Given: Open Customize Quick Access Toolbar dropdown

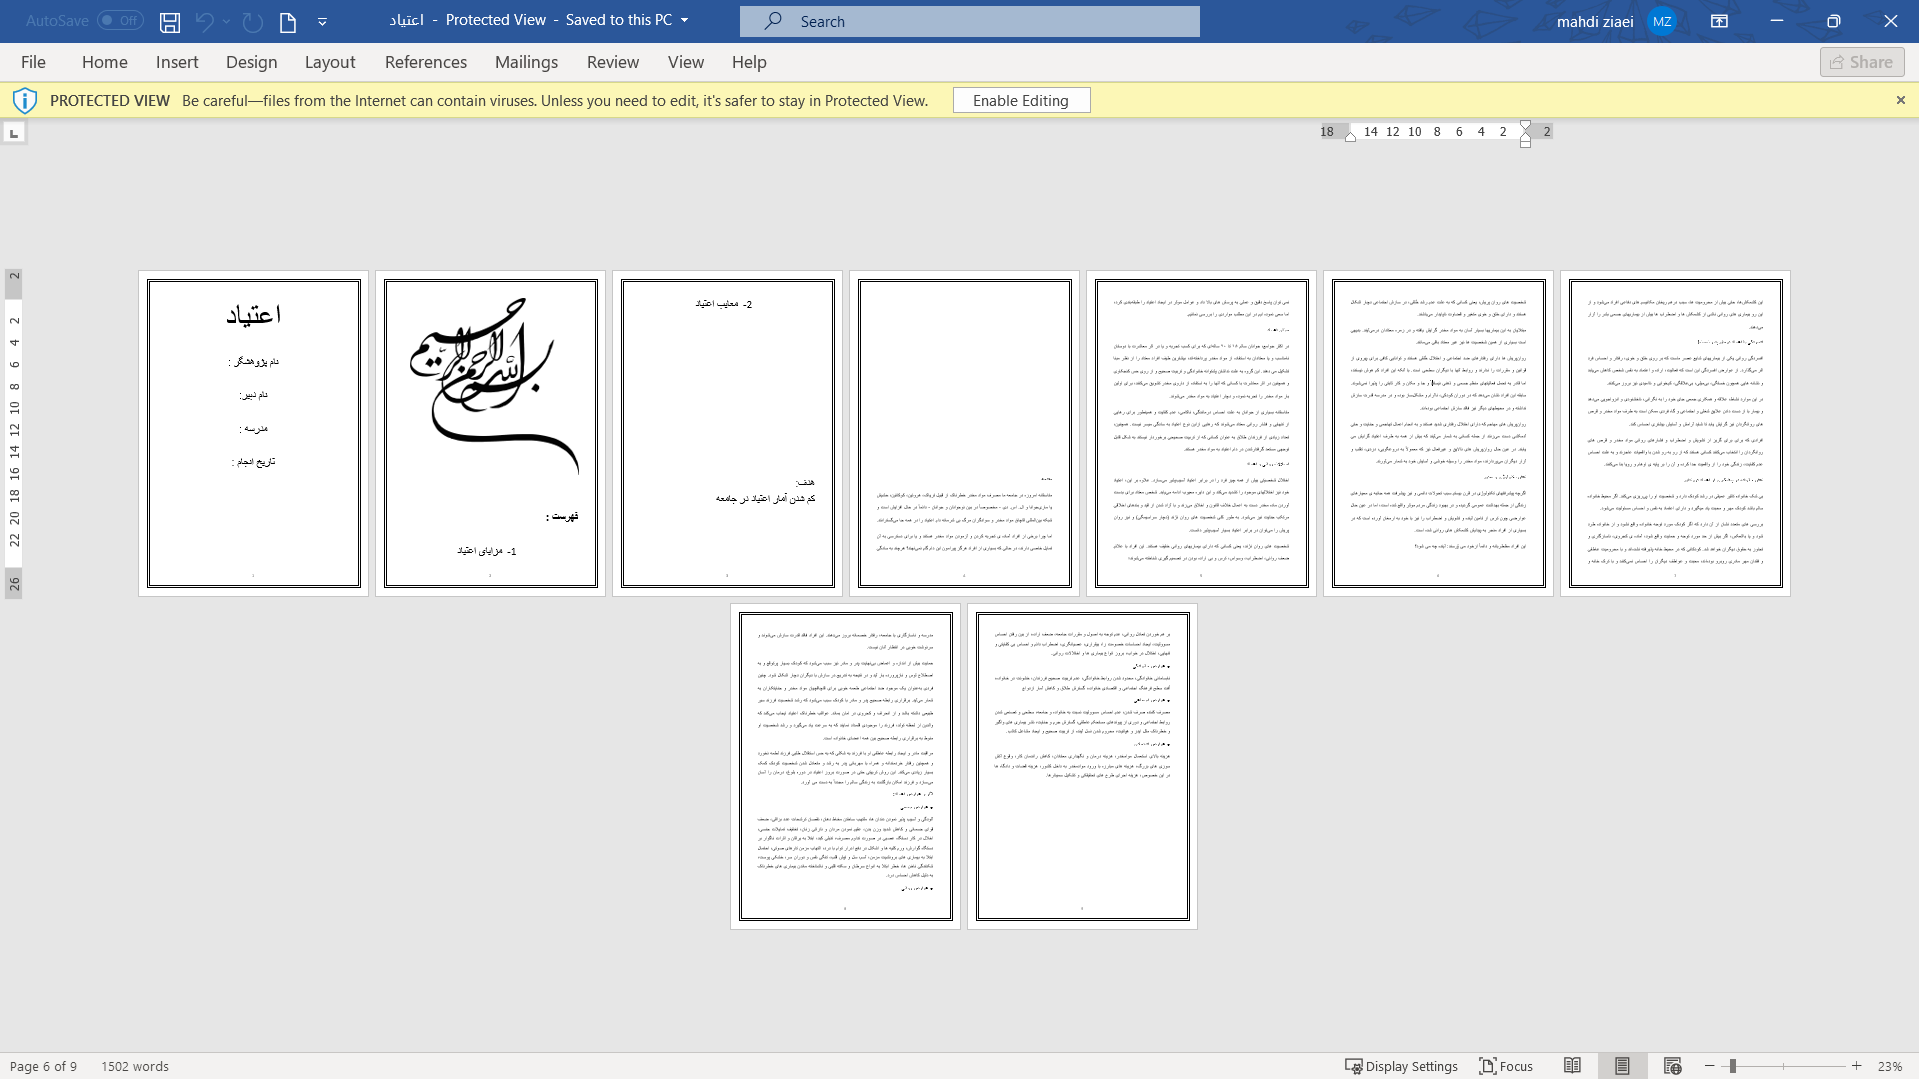Looking at the screenshot, I should click(x=322, y=21).
